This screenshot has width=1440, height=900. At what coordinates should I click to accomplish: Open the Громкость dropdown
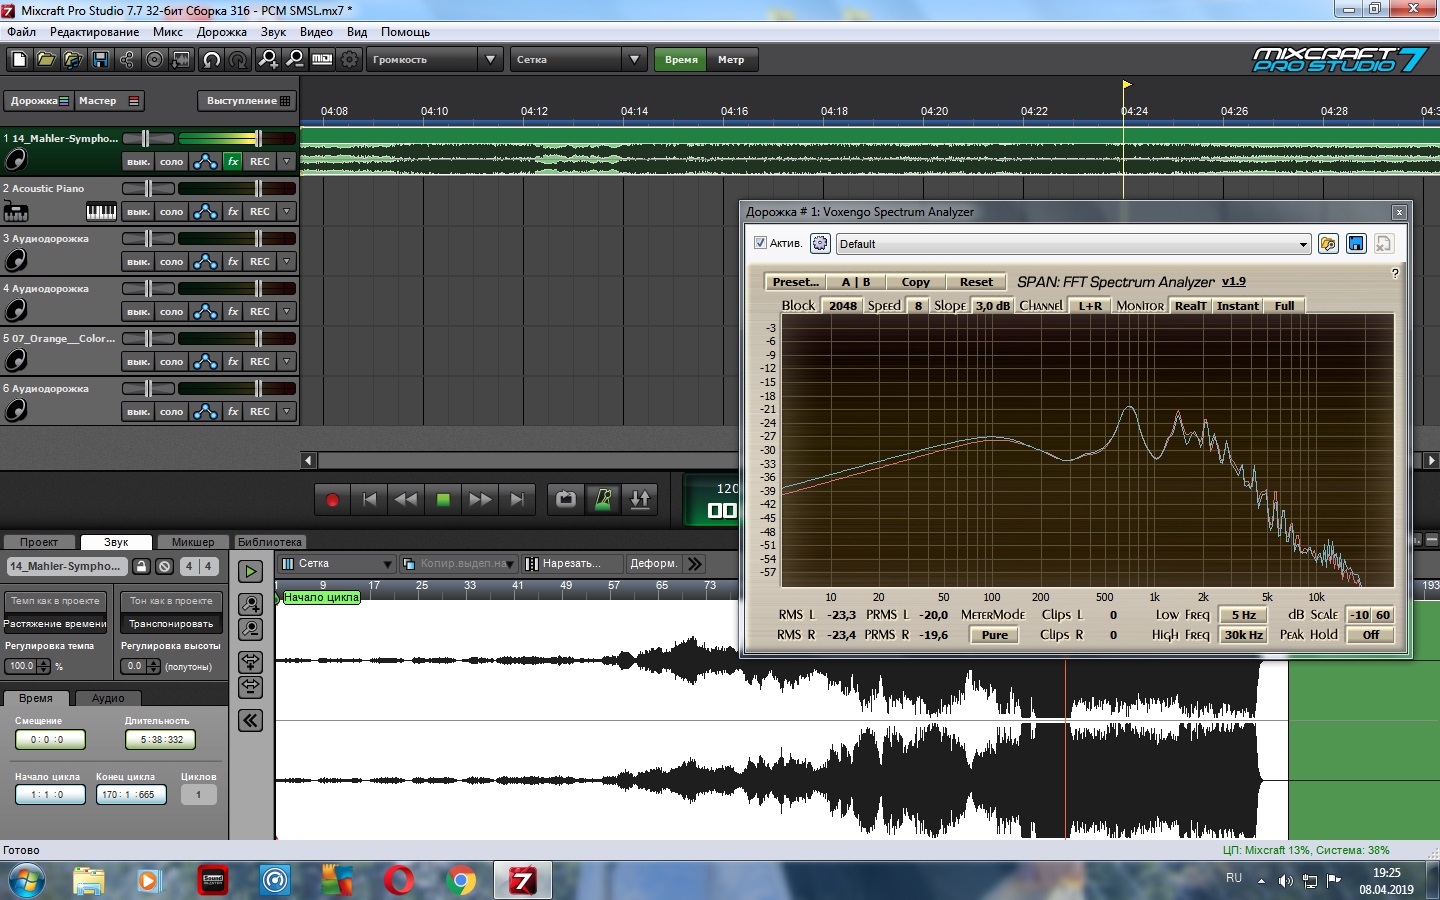(436, 60)
